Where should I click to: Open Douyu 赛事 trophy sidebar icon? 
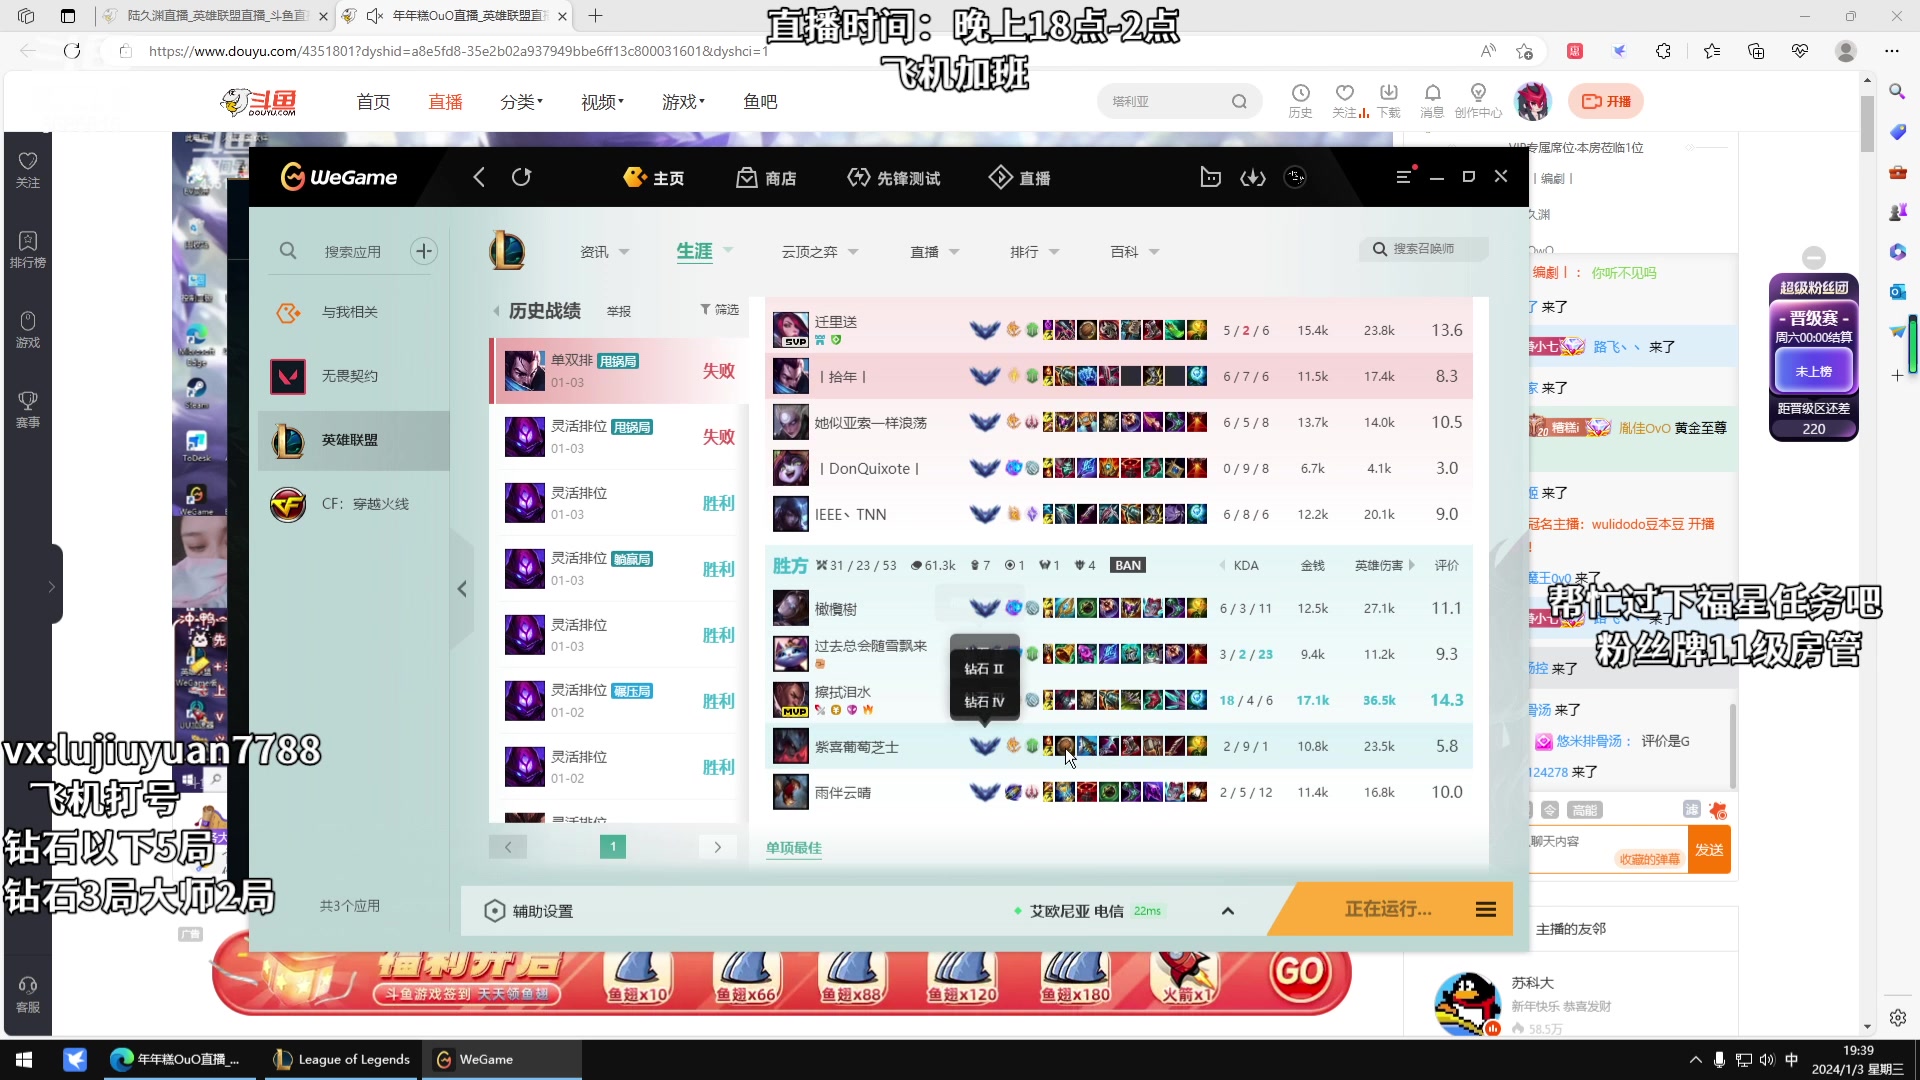click(28, 409)
